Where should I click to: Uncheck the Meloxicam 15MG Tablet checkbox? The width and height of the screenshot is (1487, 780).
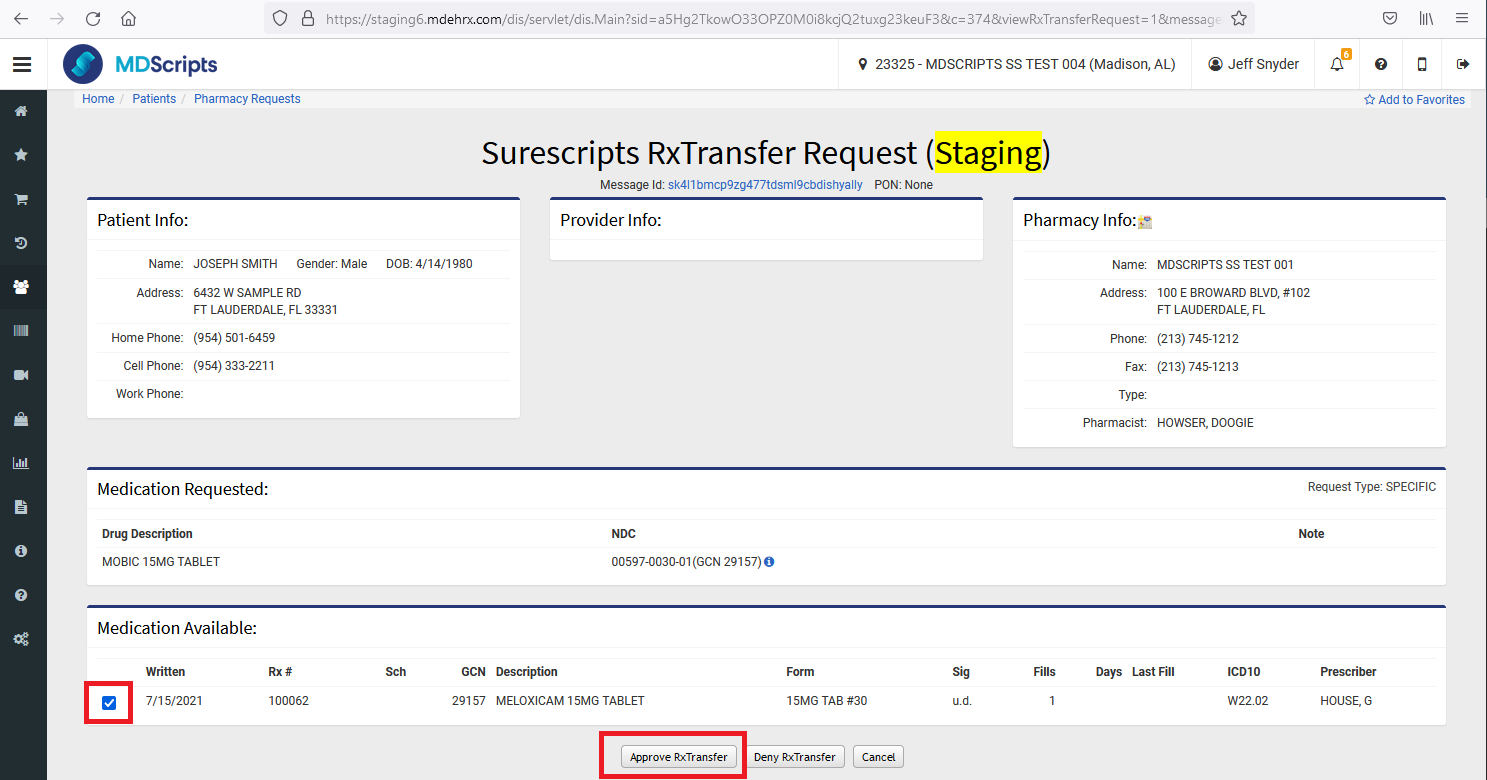tap(109, 703)
